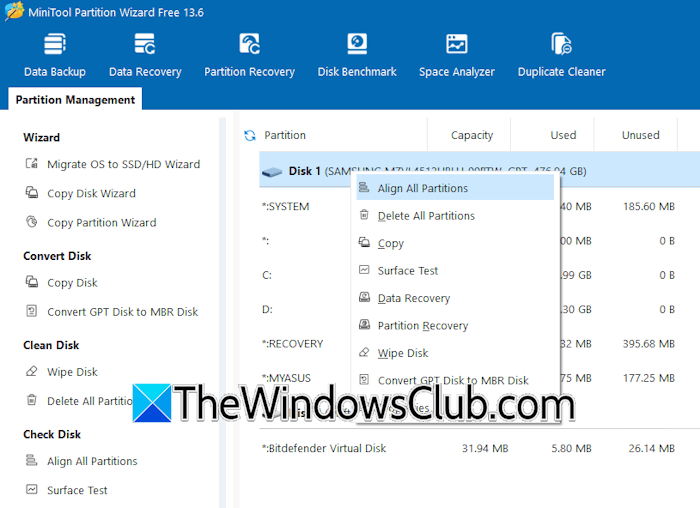The width and height of the screenshot is (700, 508).
Task: Start the Copy Disk Wizard link
Action: pyautogui.click(x=92, y=193)
